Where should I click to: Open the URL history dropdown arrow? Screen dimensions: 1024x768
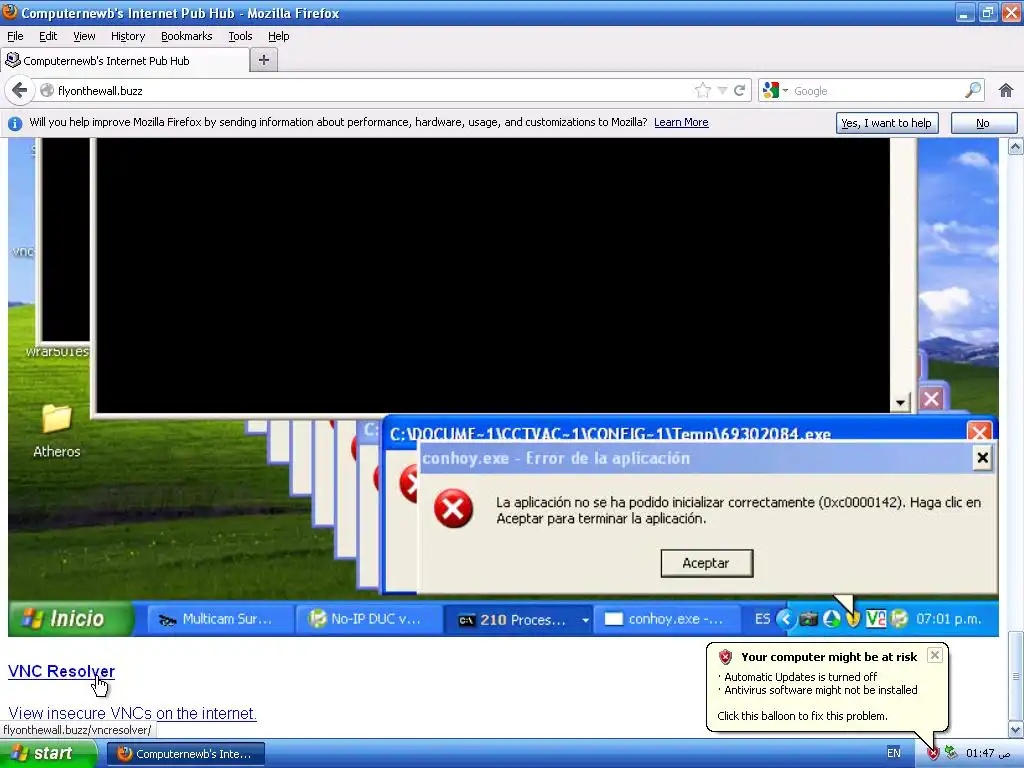tap(722, 90)
